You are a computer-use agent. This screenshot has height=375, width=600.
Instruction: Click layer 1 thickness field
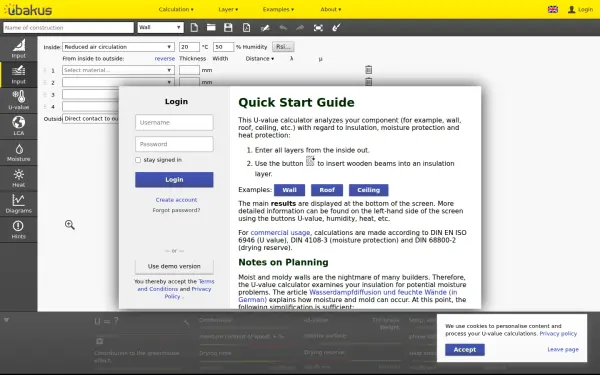189,70
